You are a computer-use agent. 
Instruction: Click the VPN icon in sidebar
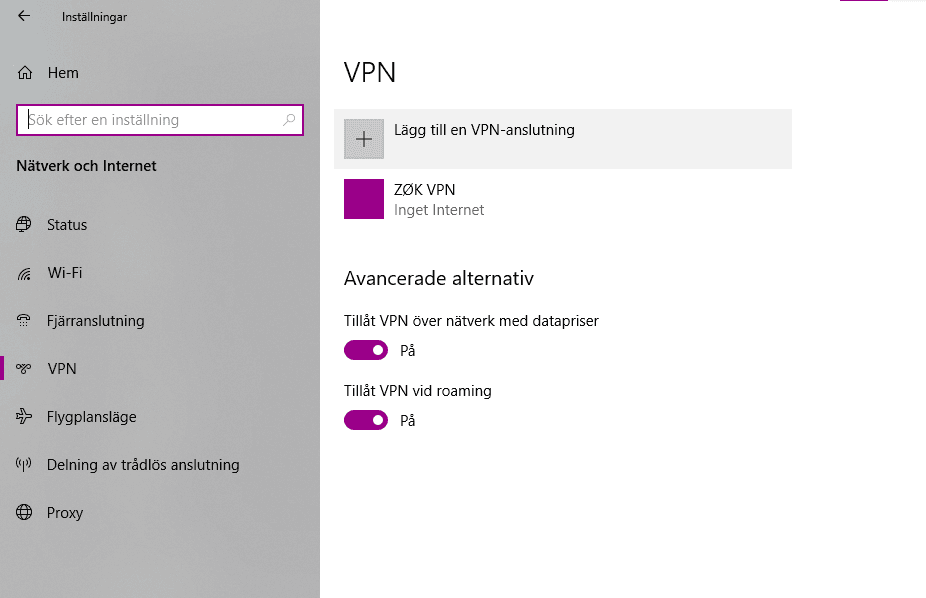pyautogui.click(x=24, y=369)
